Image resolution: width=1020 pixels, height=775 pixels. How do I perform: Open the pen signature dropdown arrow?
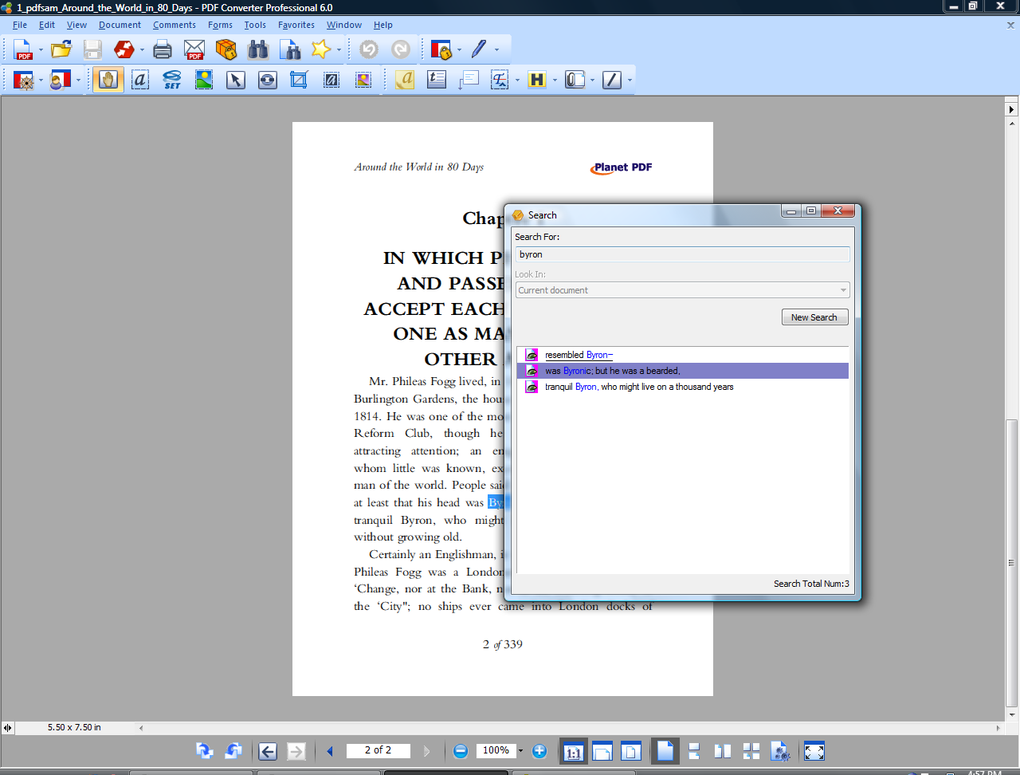(x=497, y=50)
